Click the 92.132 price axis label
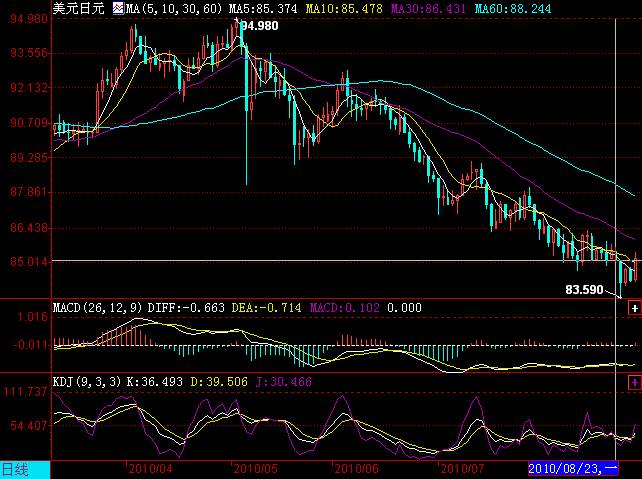Screen dimensions: 642x479 (x=29, y=88)
